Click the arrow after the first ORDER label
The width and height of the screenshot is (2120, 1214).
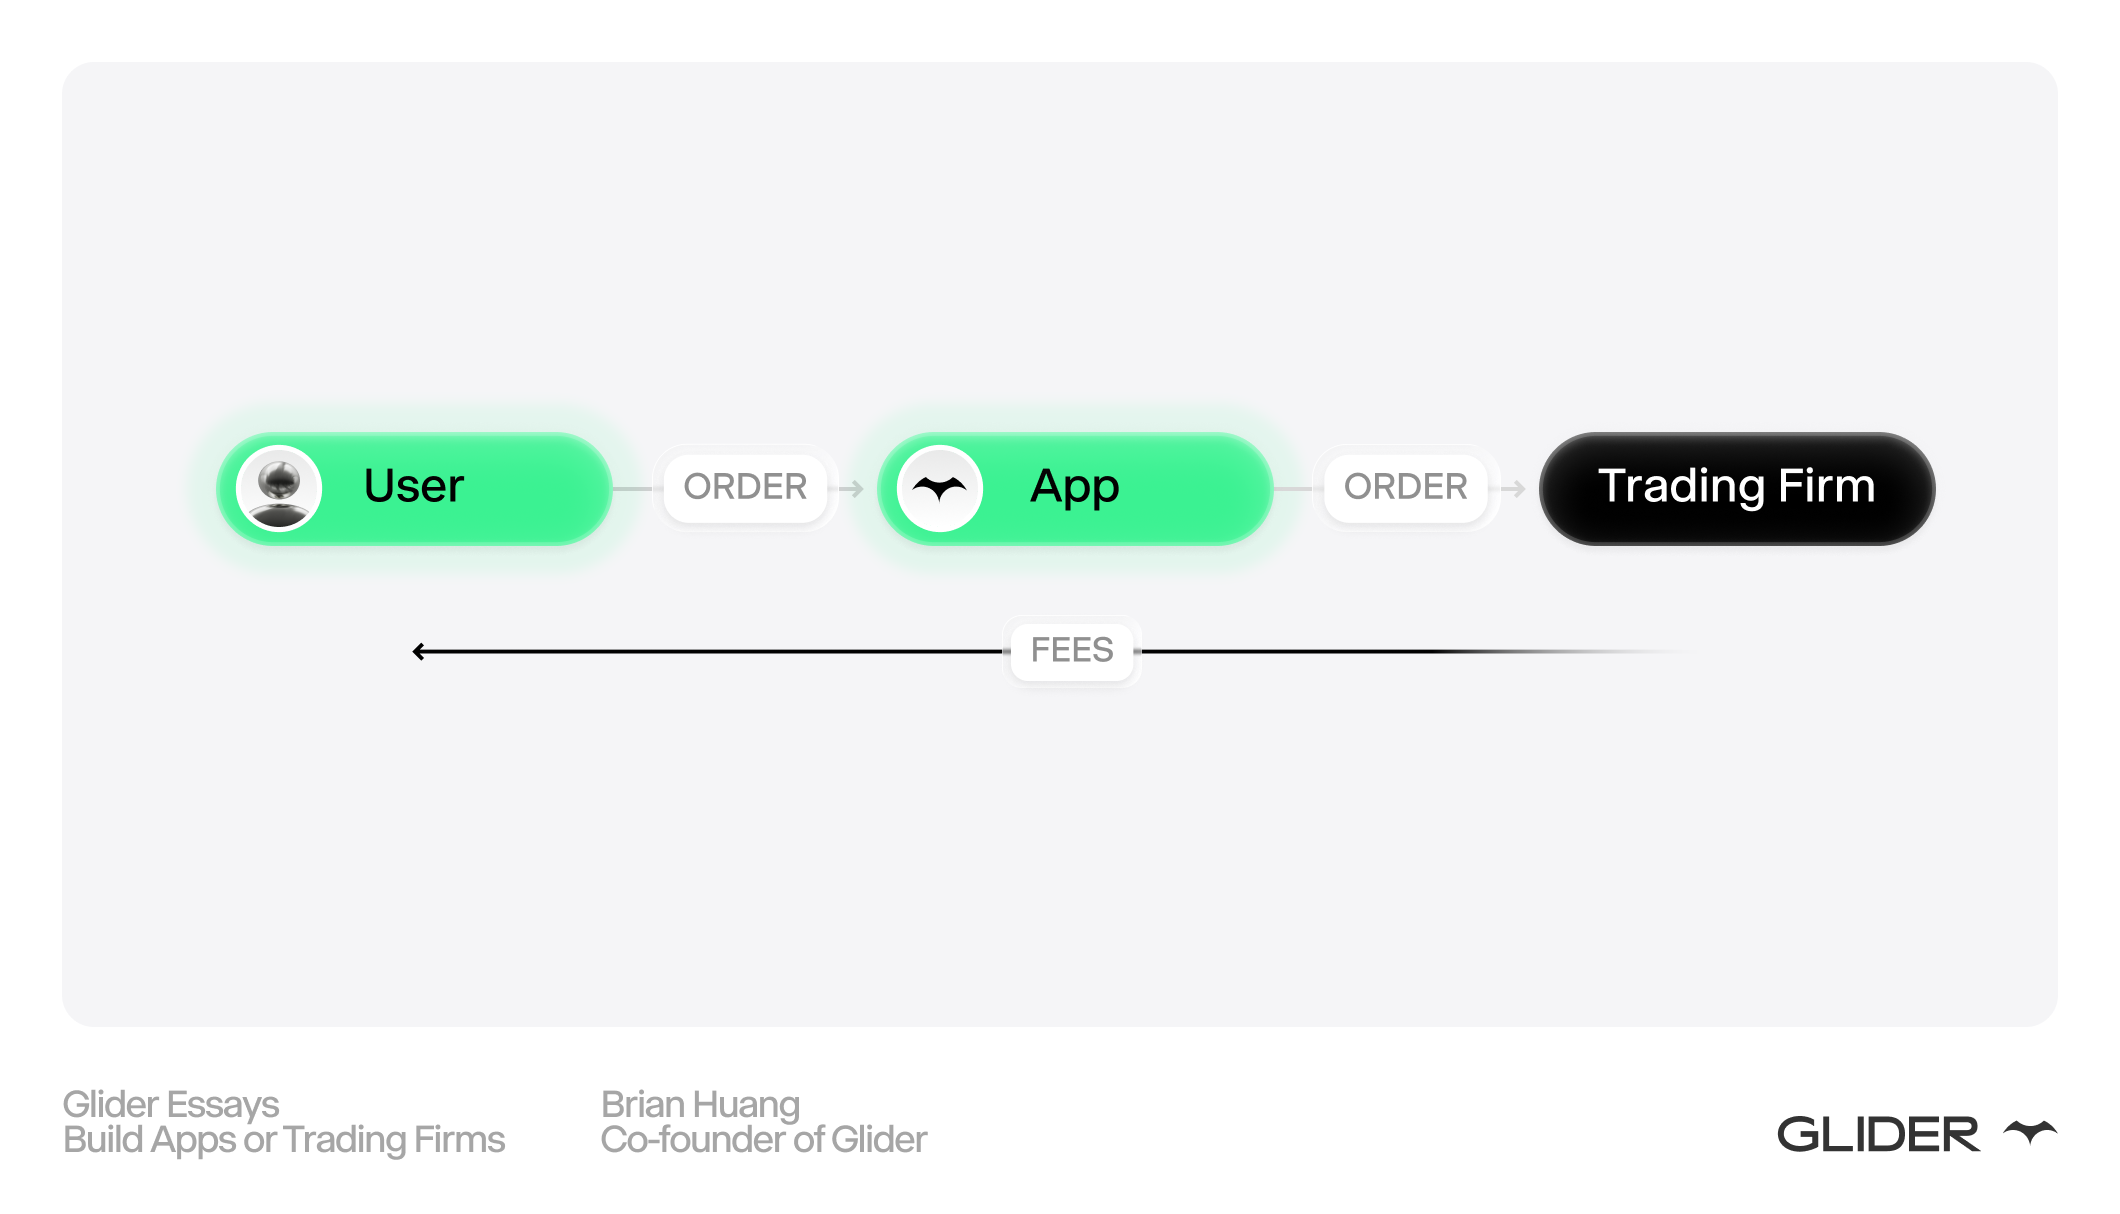(x=852, y=488)
